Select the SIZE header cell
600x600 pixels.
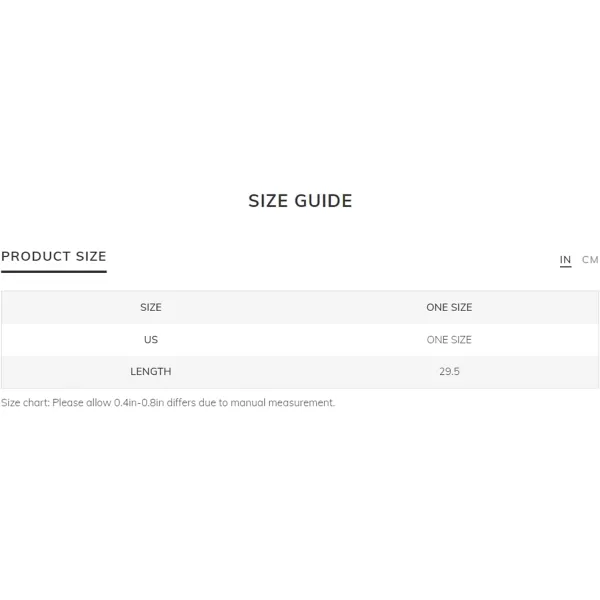point(151,307)
